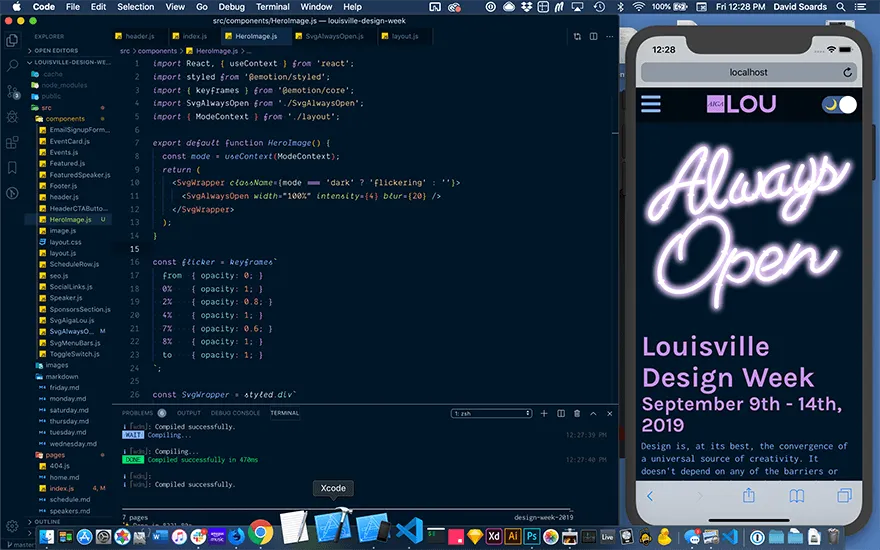The width and height of the screenshot is (880, 550).
Task: Open the Terminal menu in menu bar
Action: (x=273, y=7)
